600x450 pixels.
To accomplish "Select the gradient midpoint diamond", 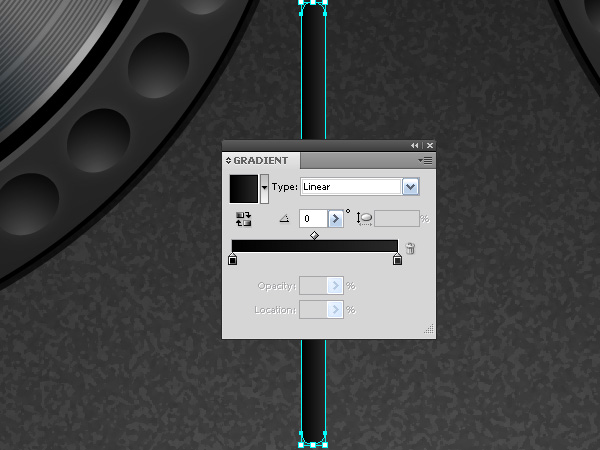I will point(315,235).
